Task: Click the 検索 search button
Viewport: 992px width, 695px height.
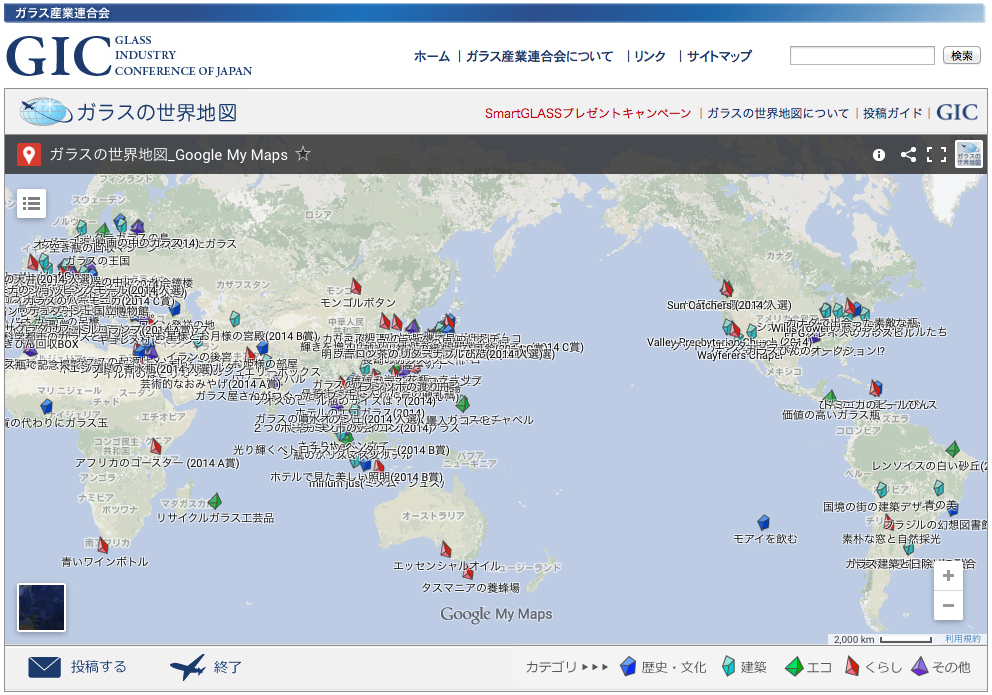Action: [x=962, y=56]
